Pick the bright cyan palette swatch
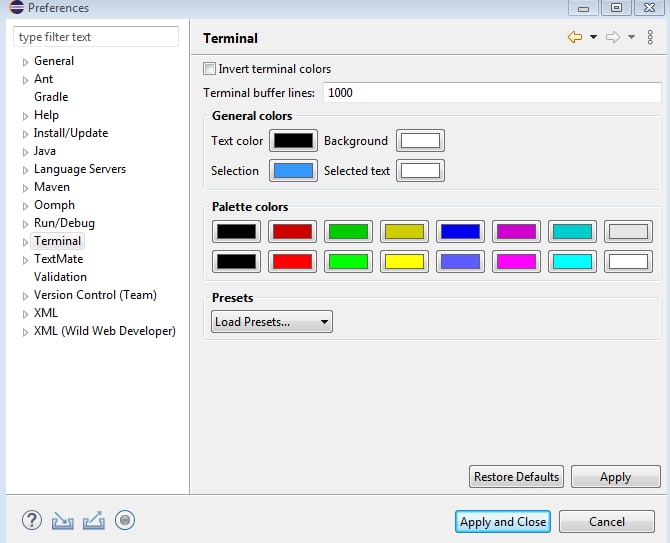 (x=572, y=261)
